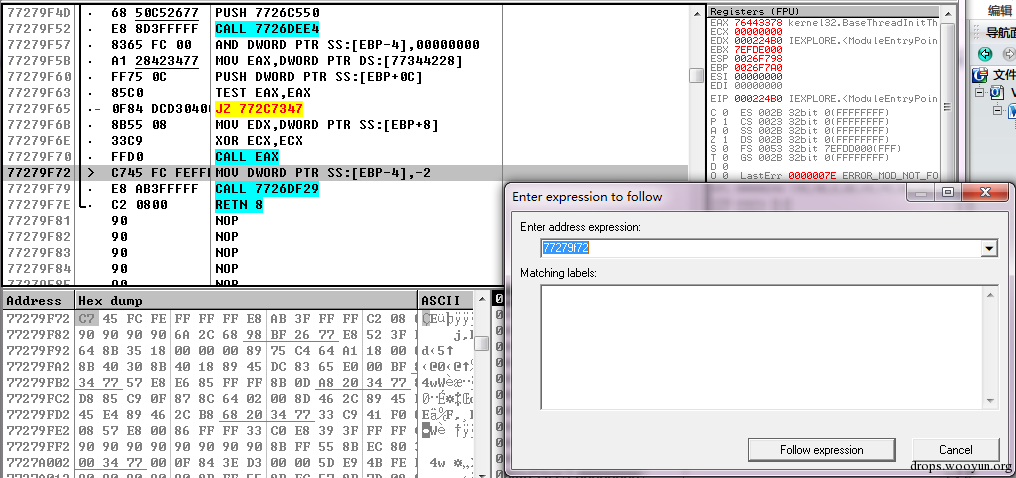
Task: Collapse the first tree node under 文件
Action: [x=980, y=93]
